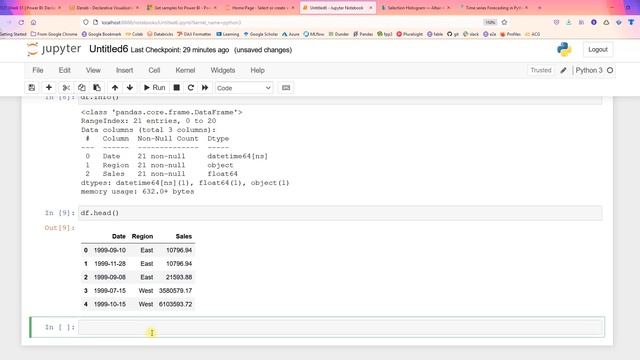
Task: Click the Trusted notebook indicator
Action: pyautogui.click(x=541, y=70)
